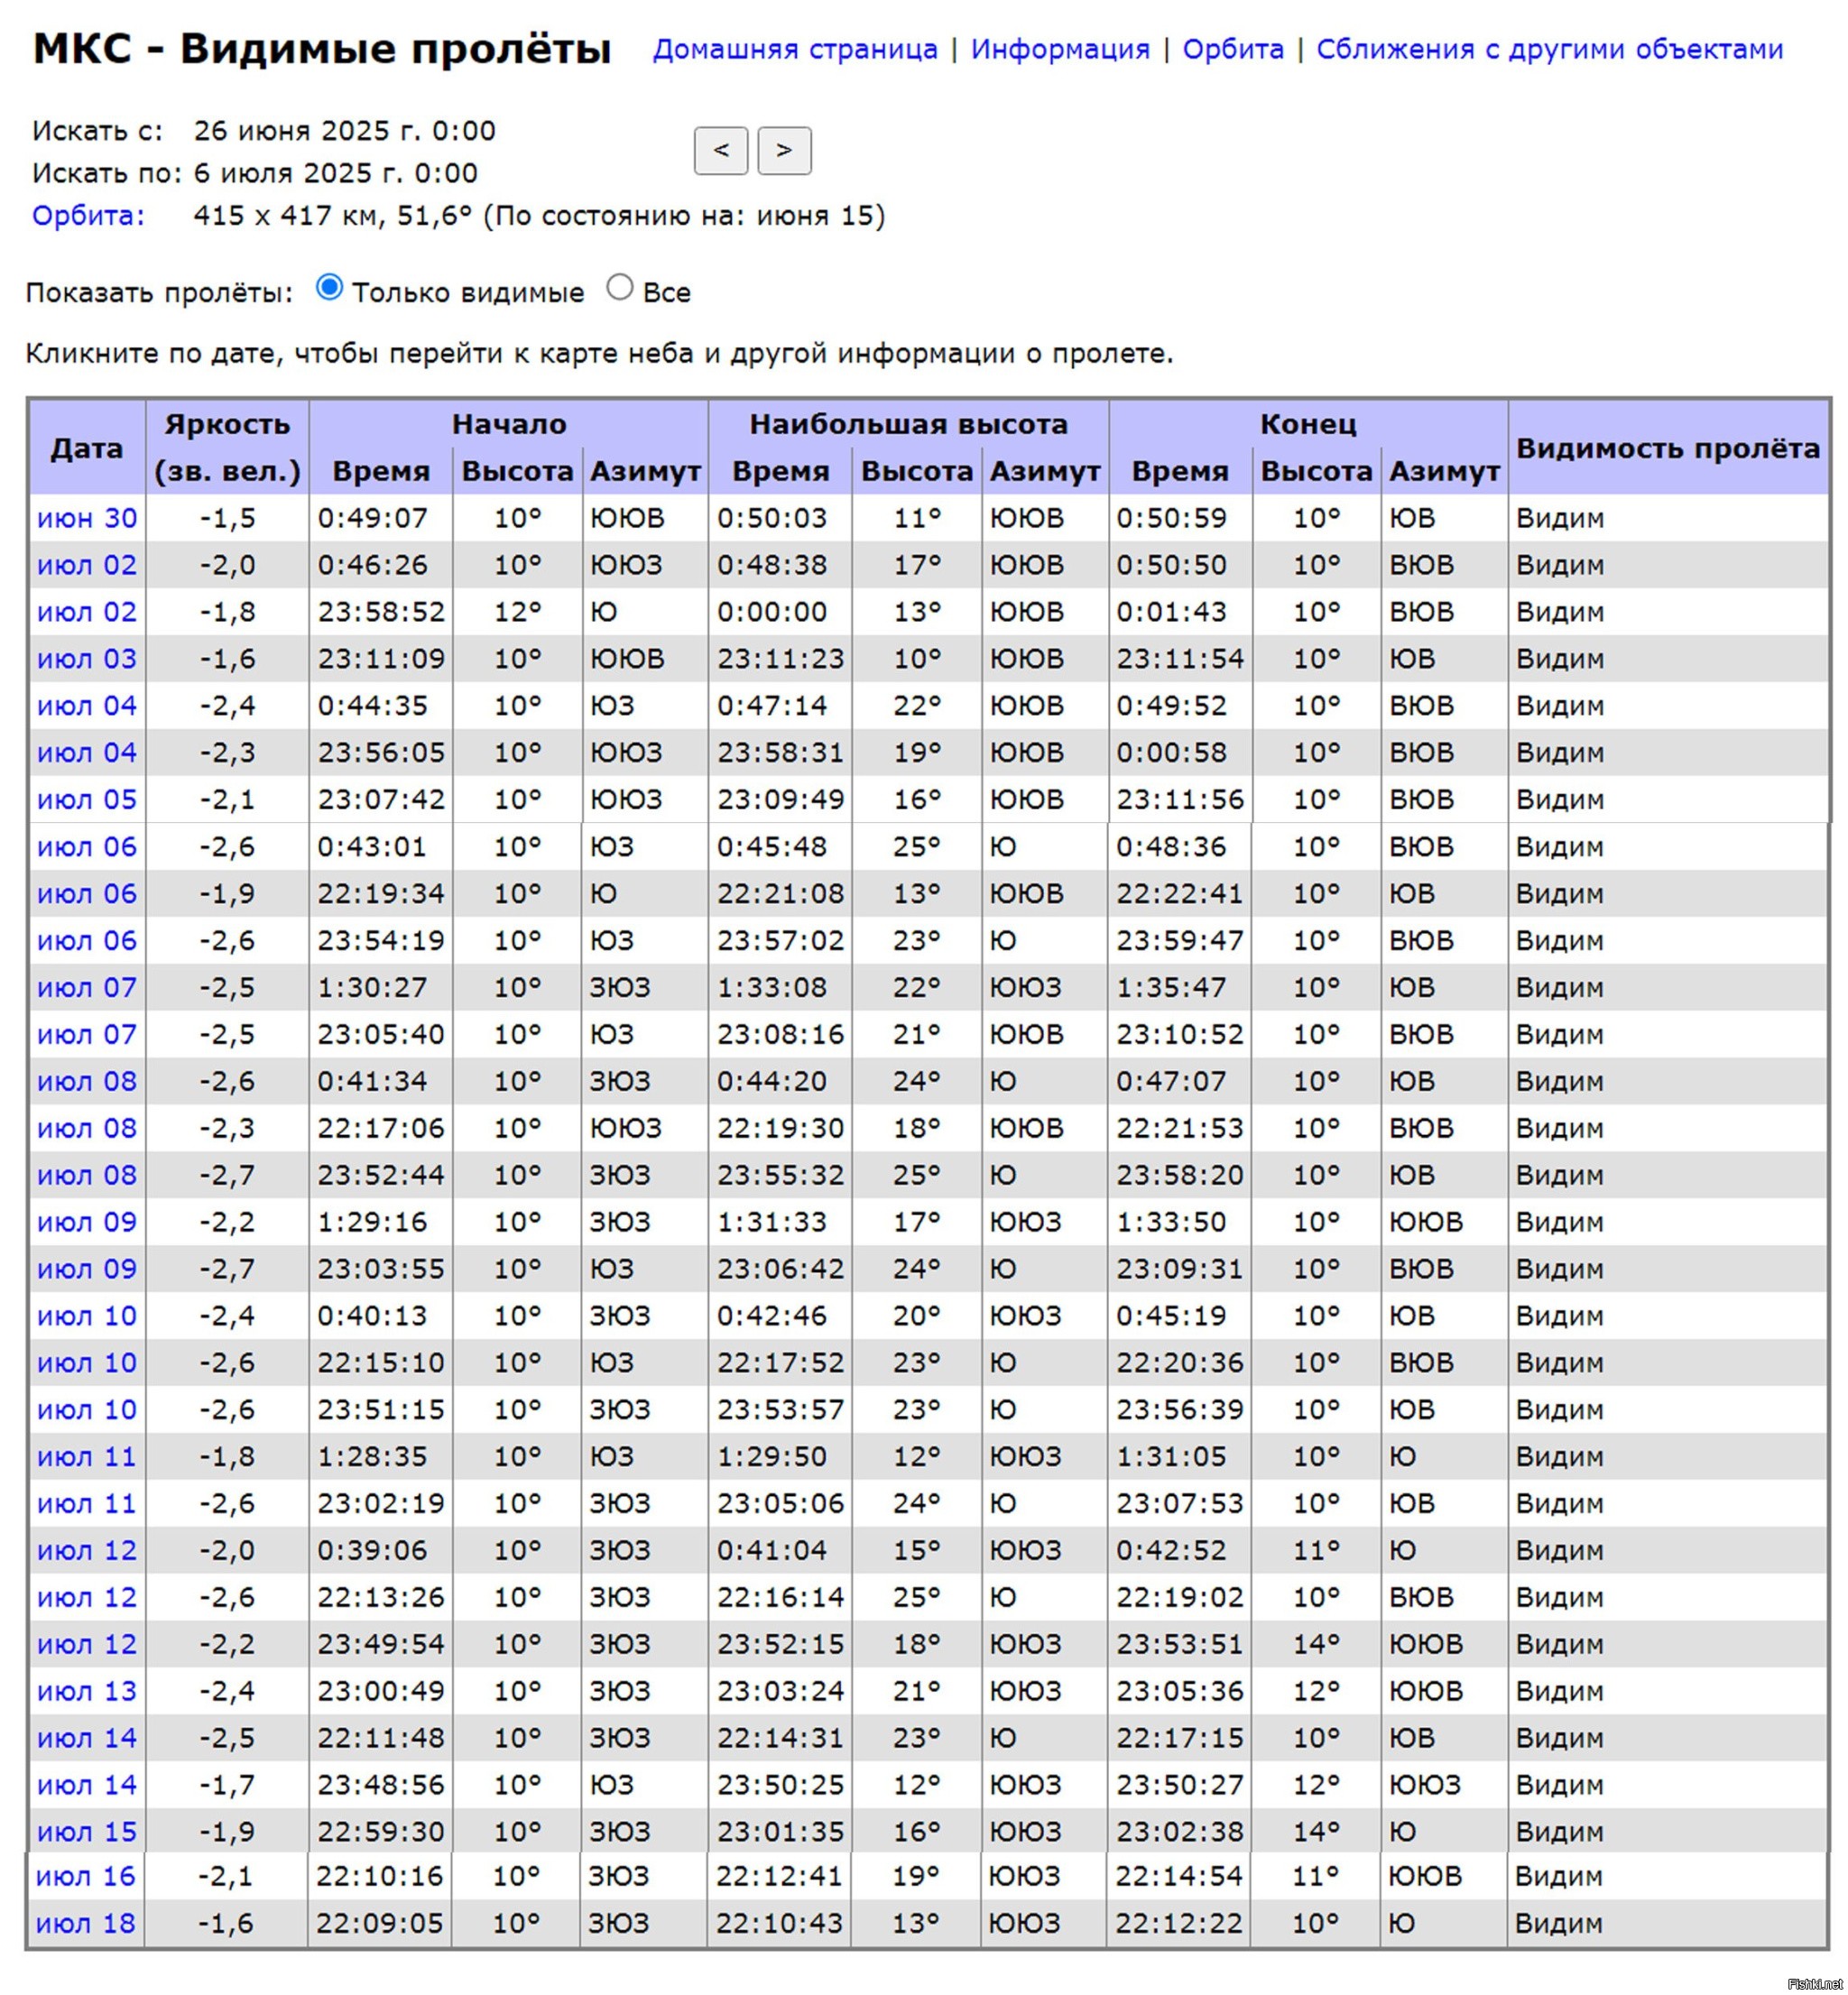
Task: Open июл 09 pass starting at 23:03:55
Action: pos(87,1270)
